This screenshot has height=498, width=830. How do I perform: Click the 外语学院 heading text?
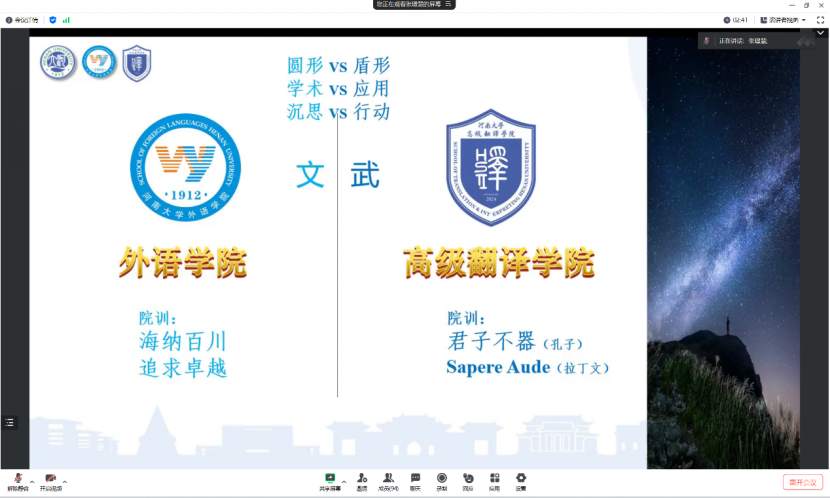[x=183, y=262]
